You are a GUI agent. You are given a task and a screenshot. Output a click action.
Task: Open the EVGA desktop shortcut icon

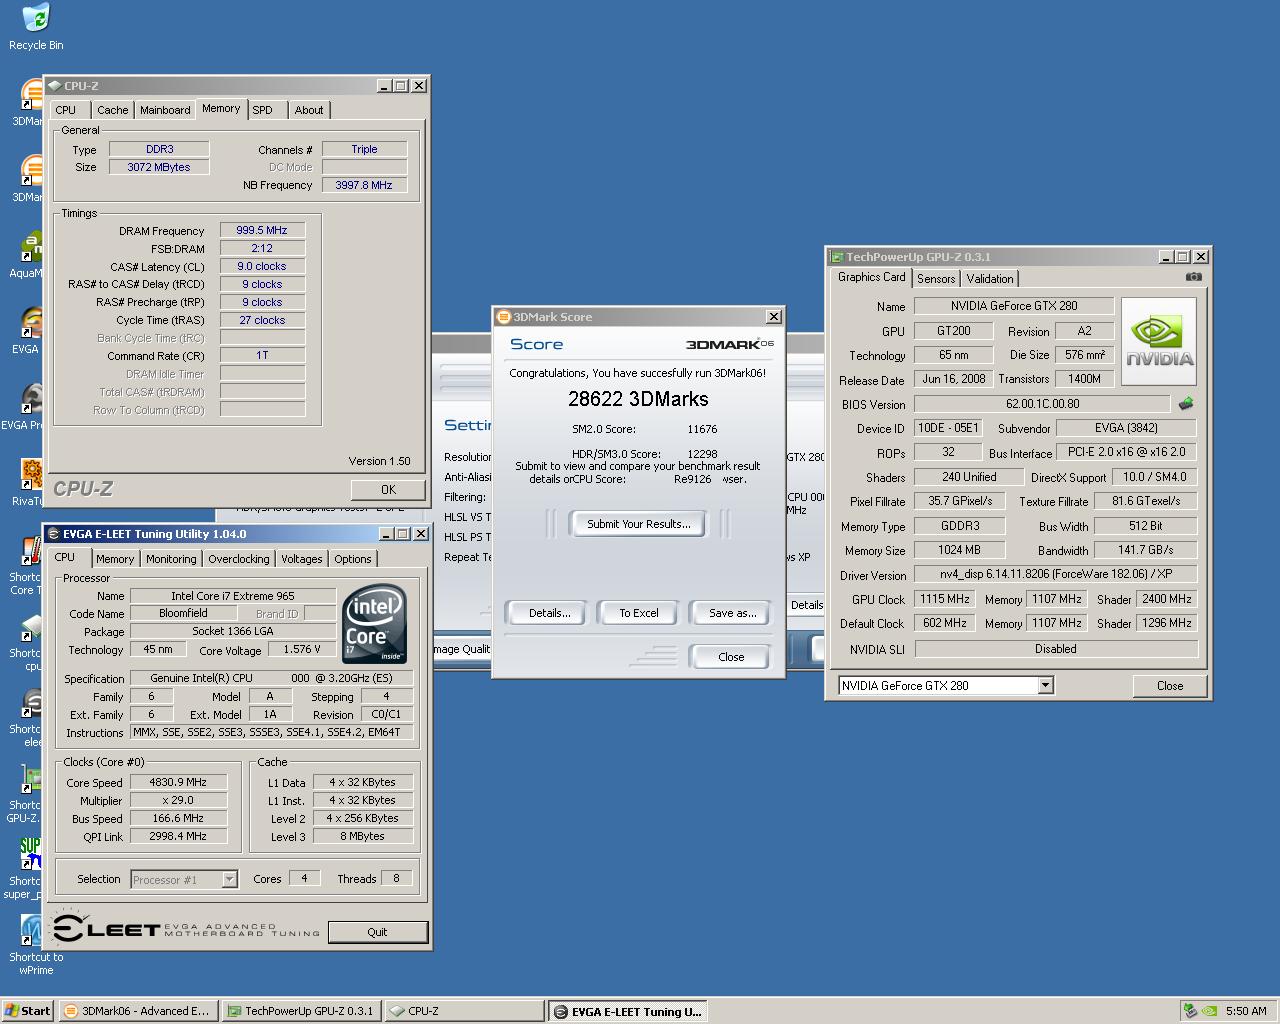pyautogui.click(x=31, y=323)
